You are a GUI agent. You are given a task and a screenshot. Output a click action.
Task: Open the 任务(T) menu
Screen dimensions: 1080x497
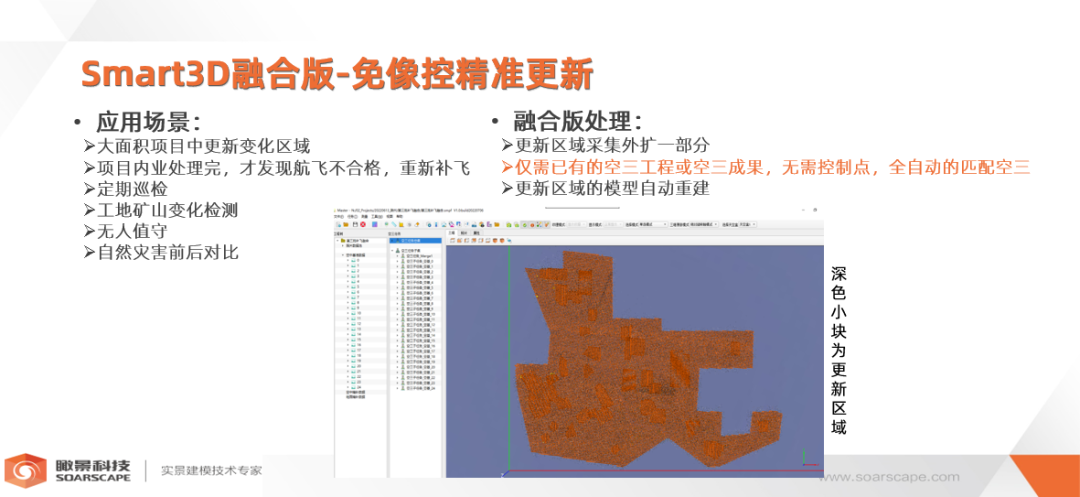353,216
